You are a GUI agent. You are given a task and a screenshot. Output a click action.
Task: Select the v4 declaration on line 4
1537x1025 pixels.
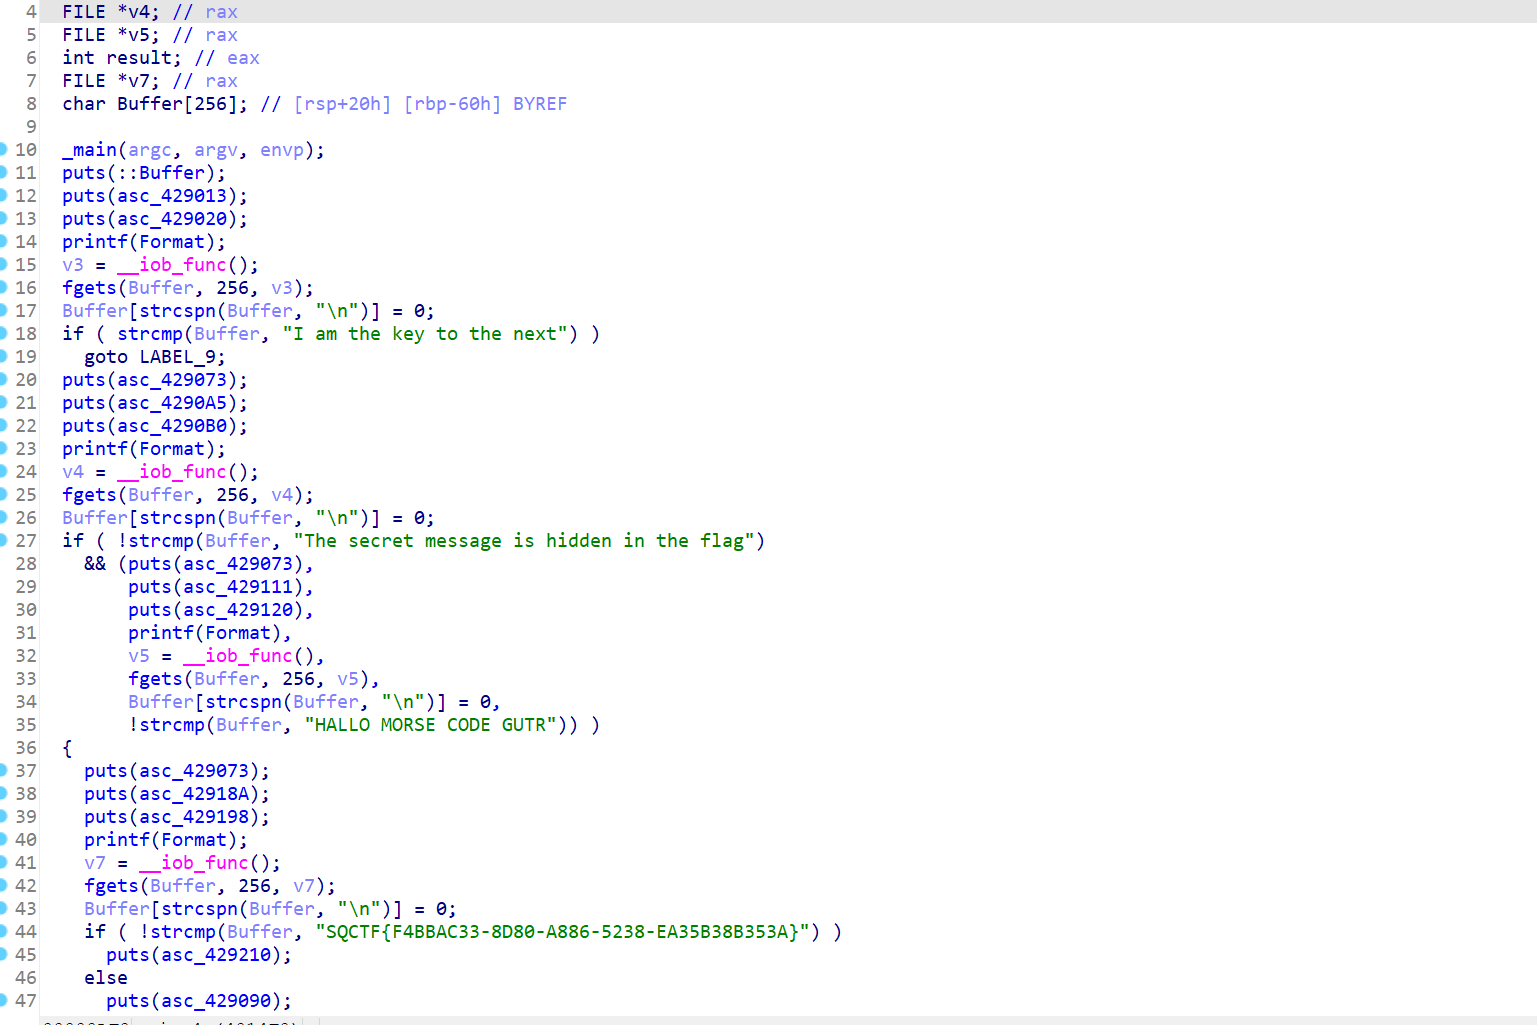tap(110, 12)
